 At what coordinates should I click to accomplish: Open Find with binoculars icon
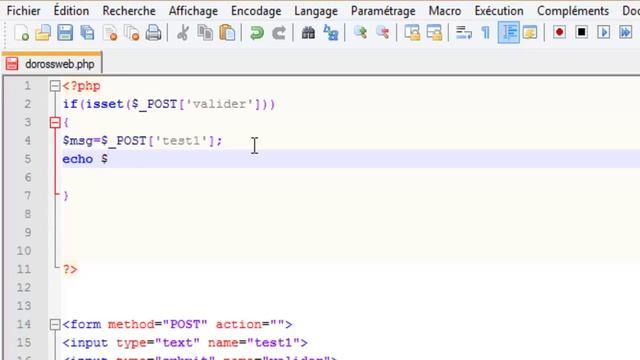click(308, 33)
